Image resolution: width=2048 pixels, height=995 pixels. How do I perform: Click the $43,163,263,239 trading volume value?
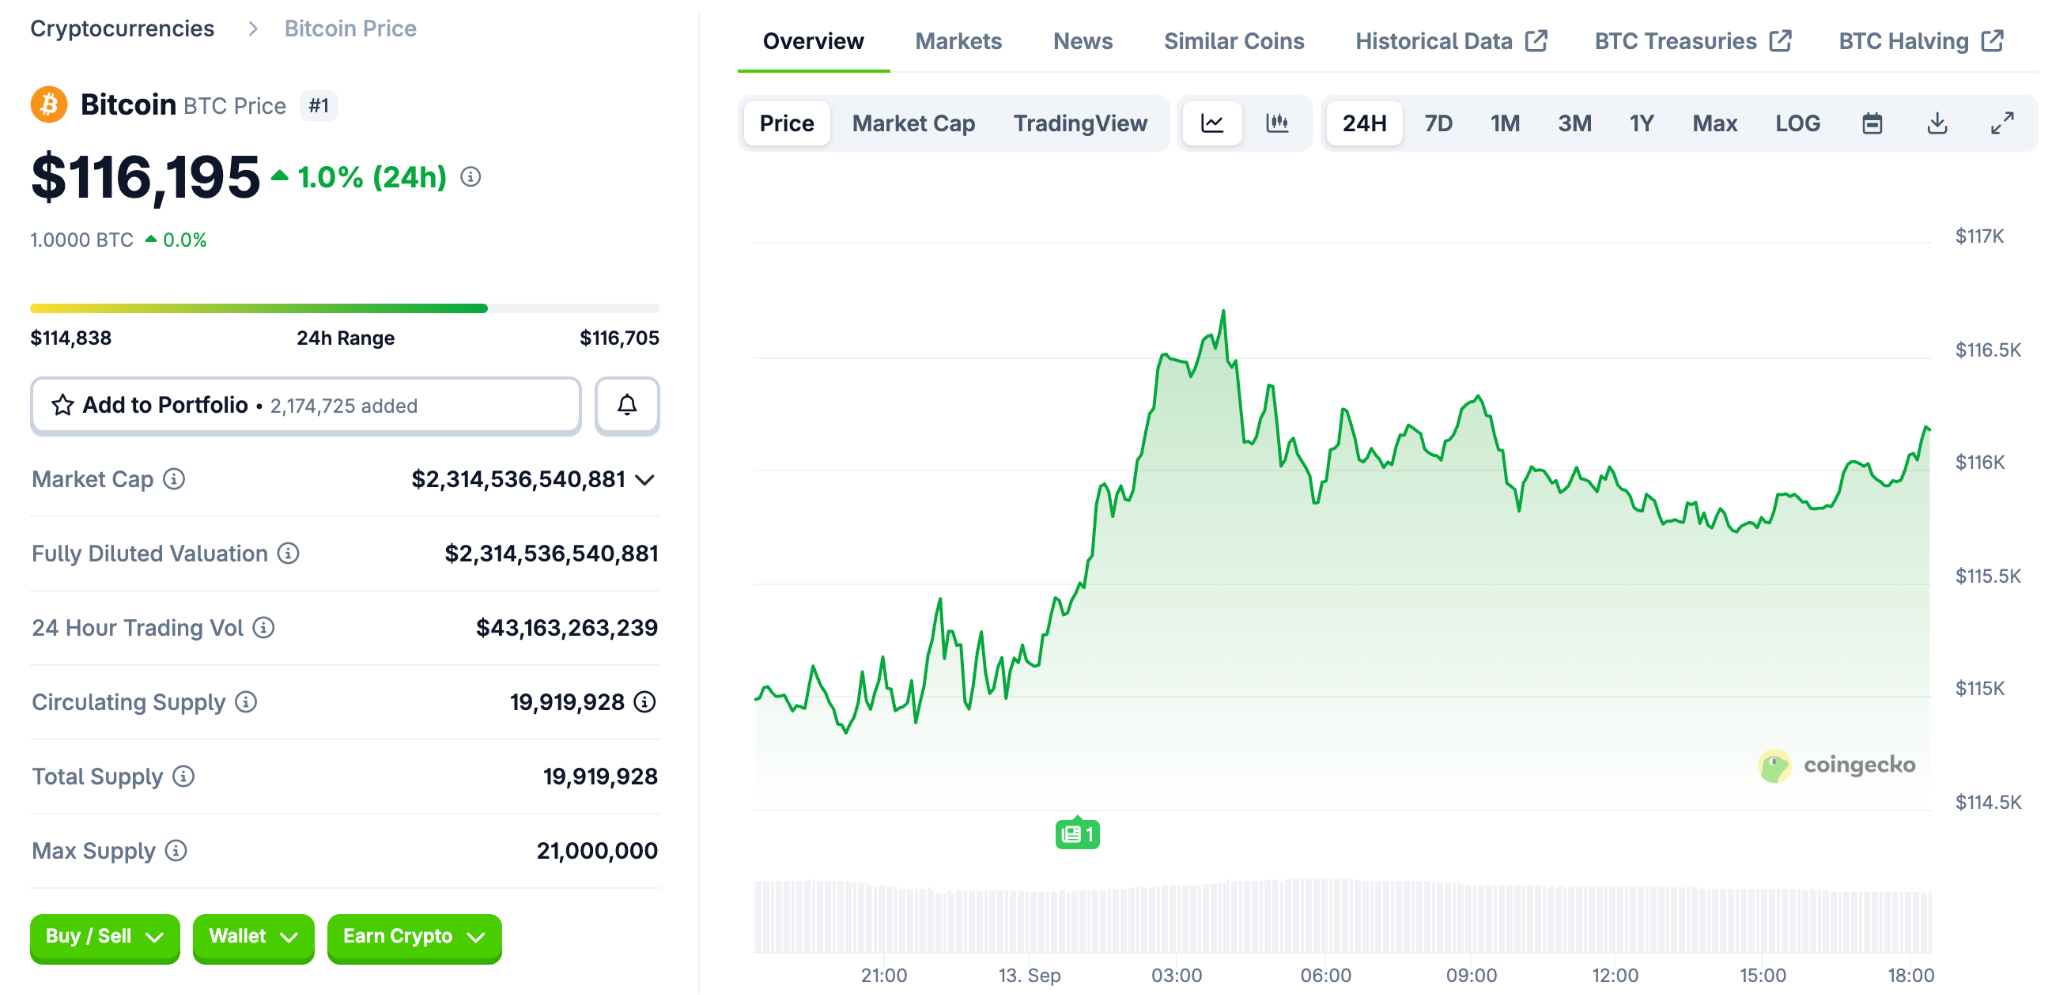coord(567,628)
